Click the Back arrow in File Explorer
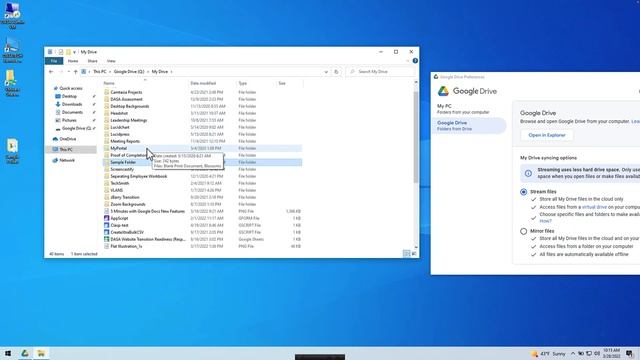The image size is (640, 360). click(x=51, y=72)
